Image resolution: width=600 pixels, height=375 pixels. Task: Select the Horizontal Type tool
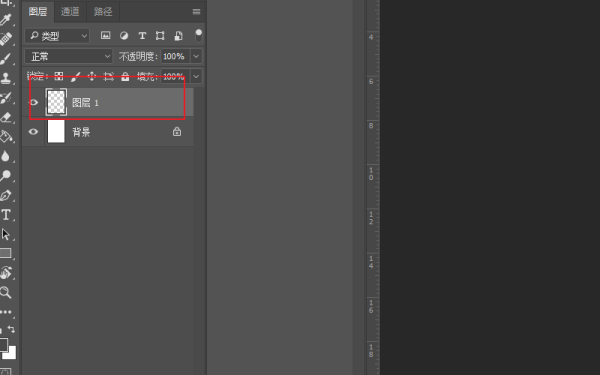(x=6, y=215)
